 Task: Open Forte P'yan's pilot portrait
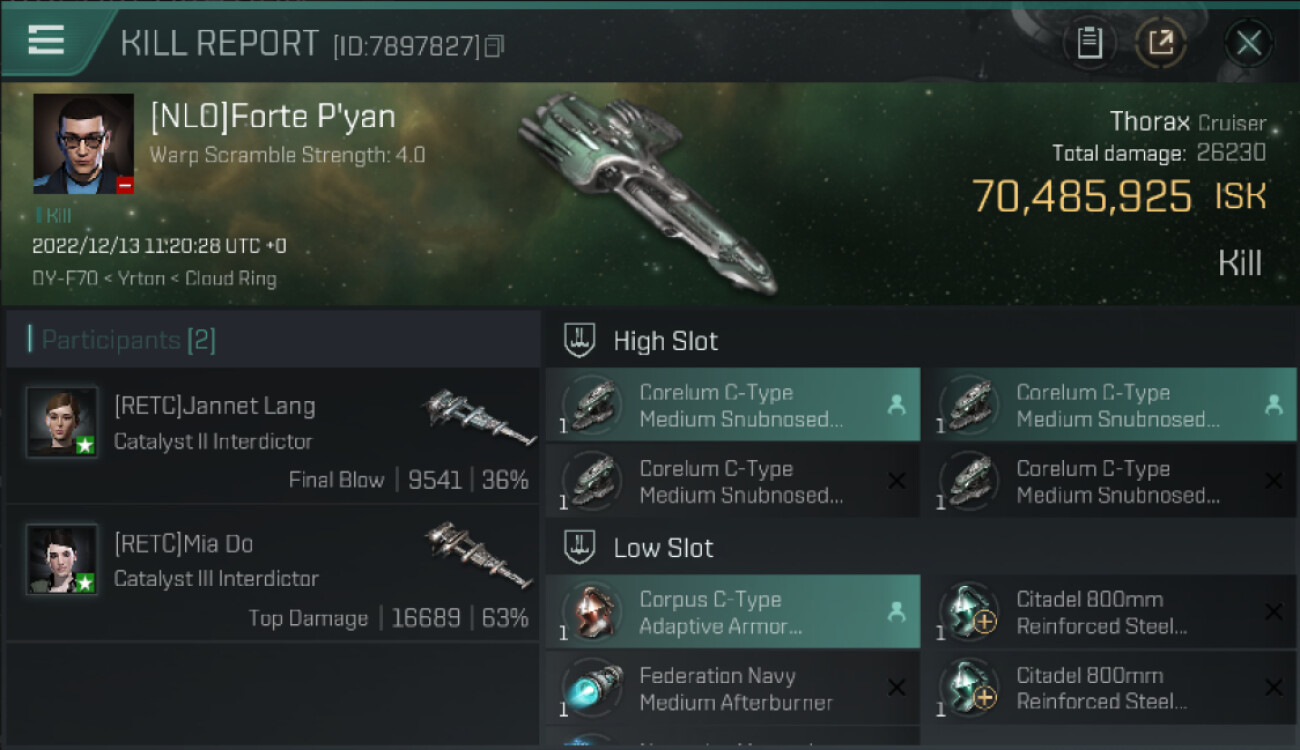(x=83, y=143)
